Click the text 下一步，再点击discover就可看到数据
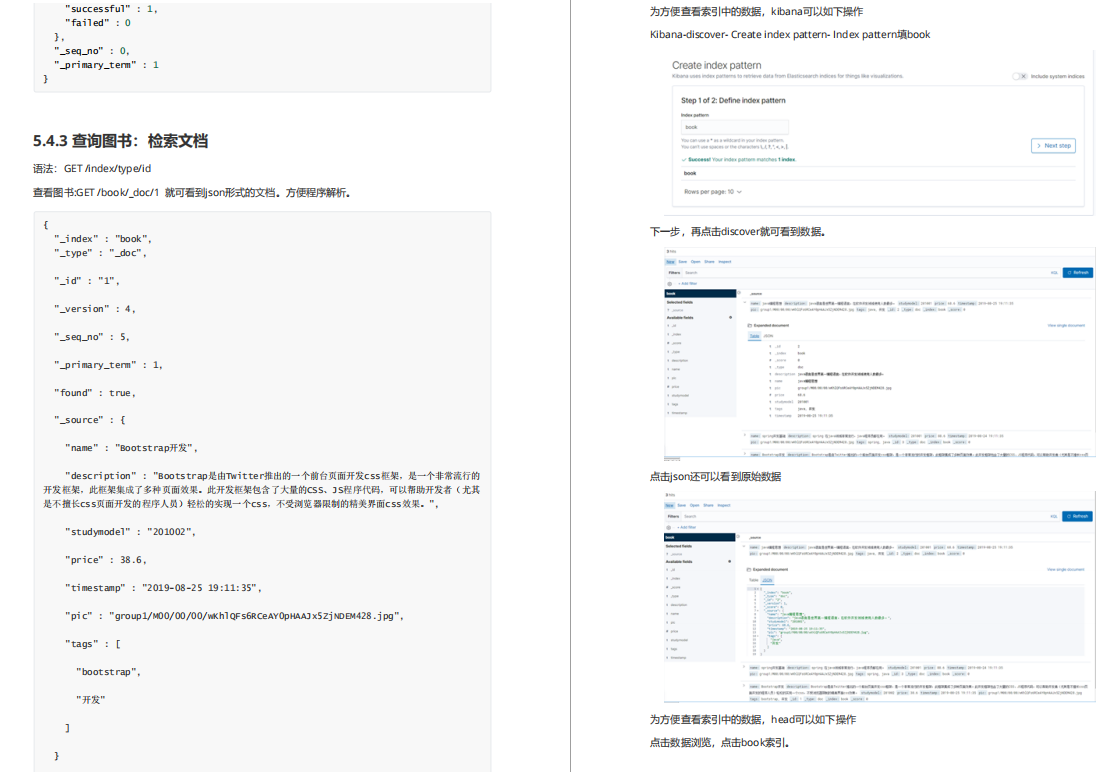Viewport: 1118px width, 772px height. (737, 232)
